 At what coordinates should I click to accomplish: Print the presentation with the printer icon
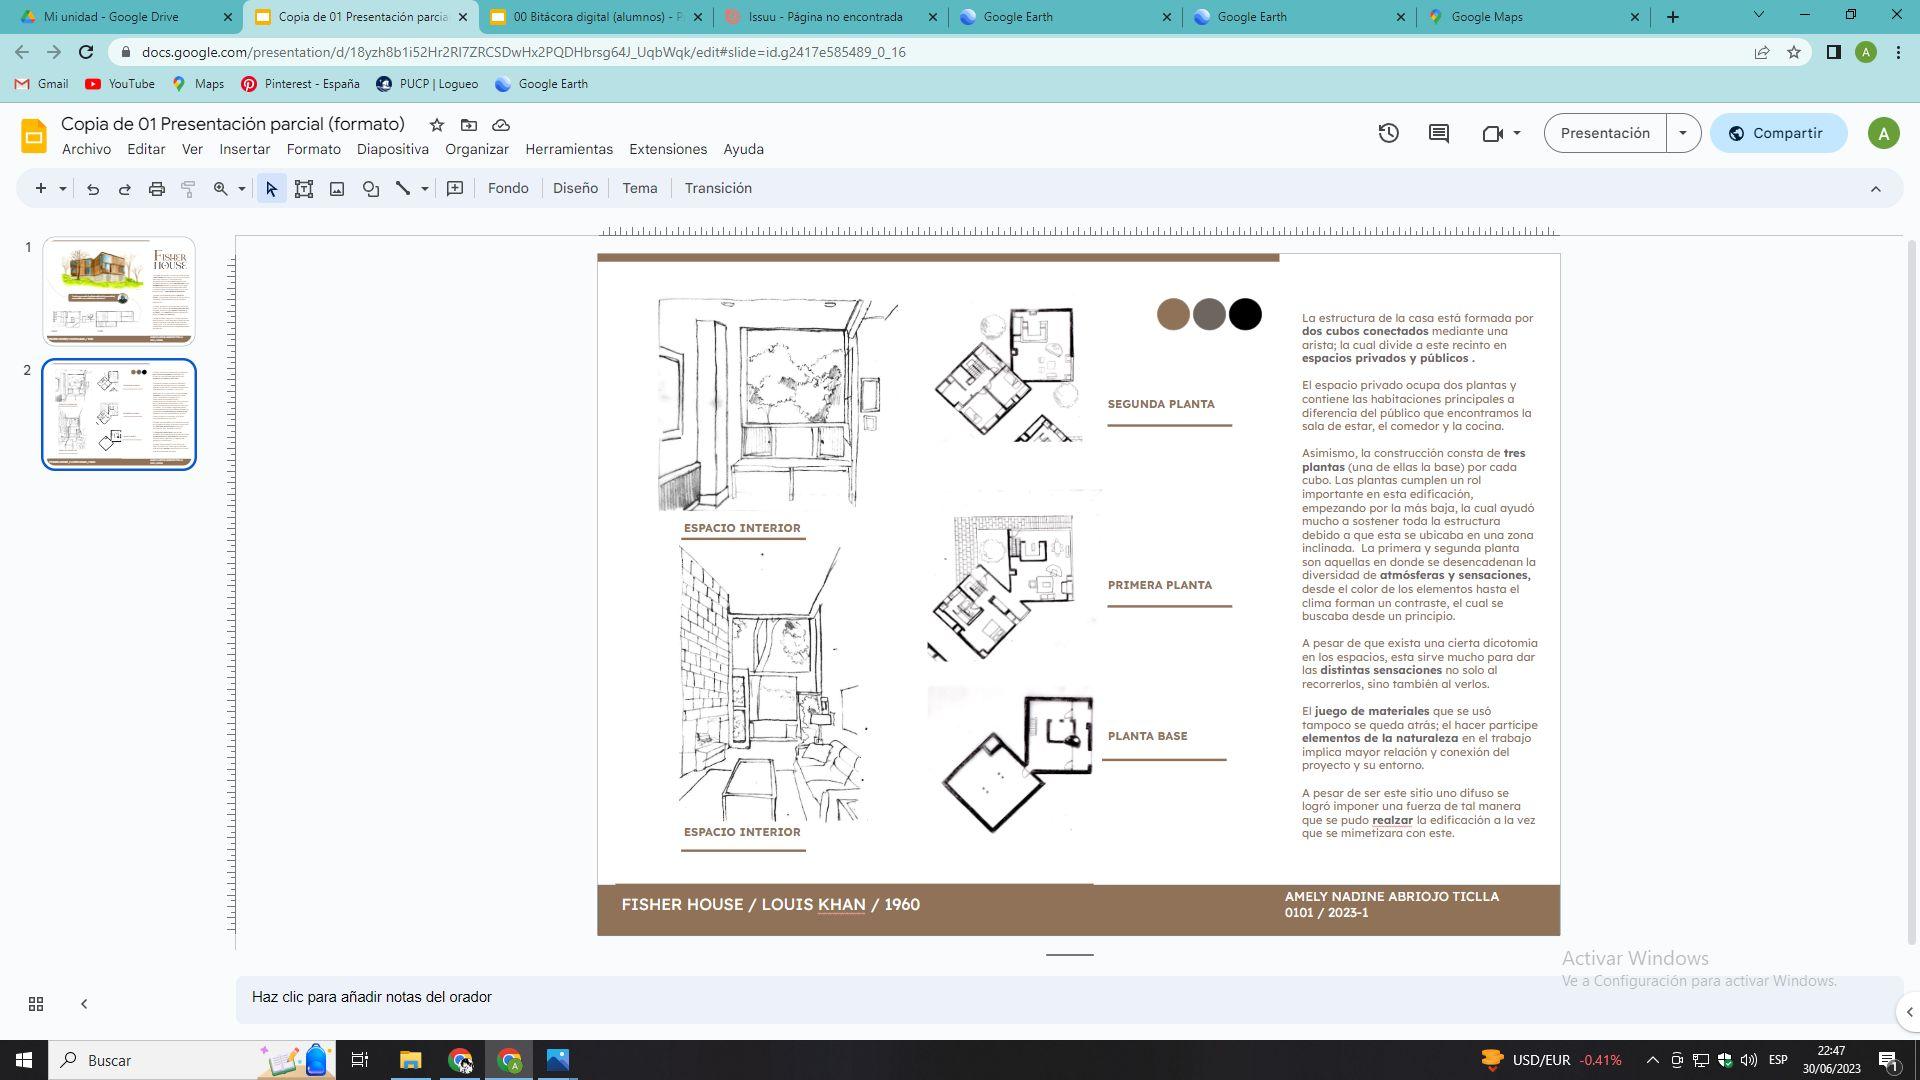pos(157,189)
